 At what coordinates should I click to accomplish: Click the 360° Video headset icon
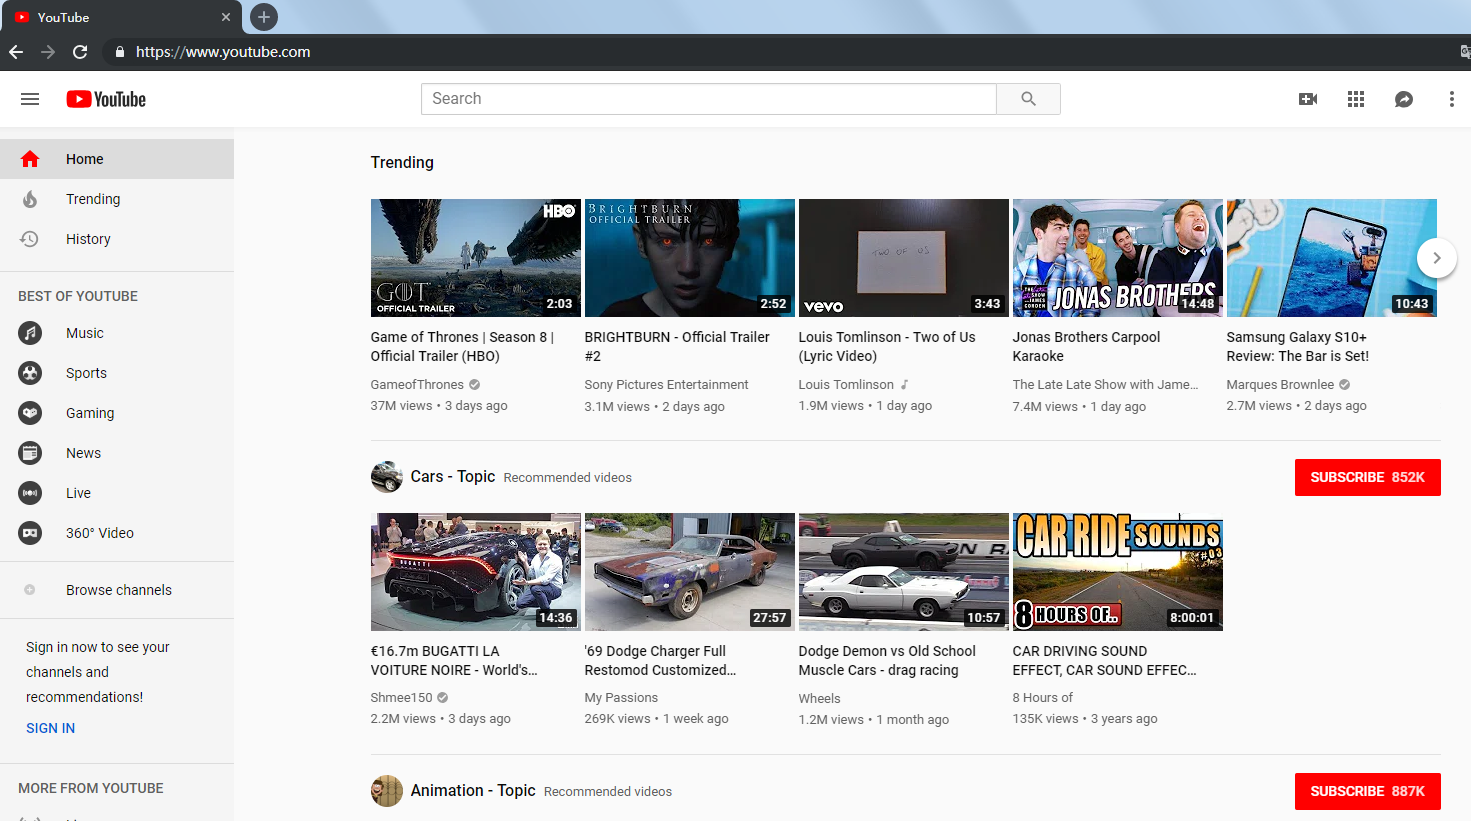coord(30,533)
